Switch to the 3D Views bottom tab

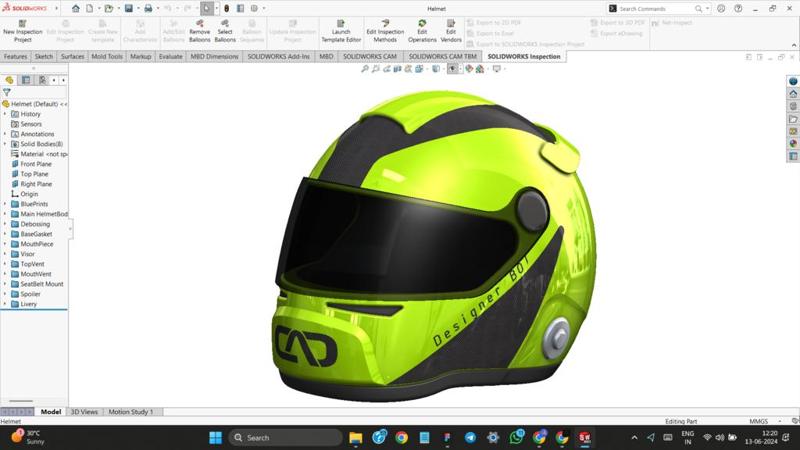tap(84, 412)
